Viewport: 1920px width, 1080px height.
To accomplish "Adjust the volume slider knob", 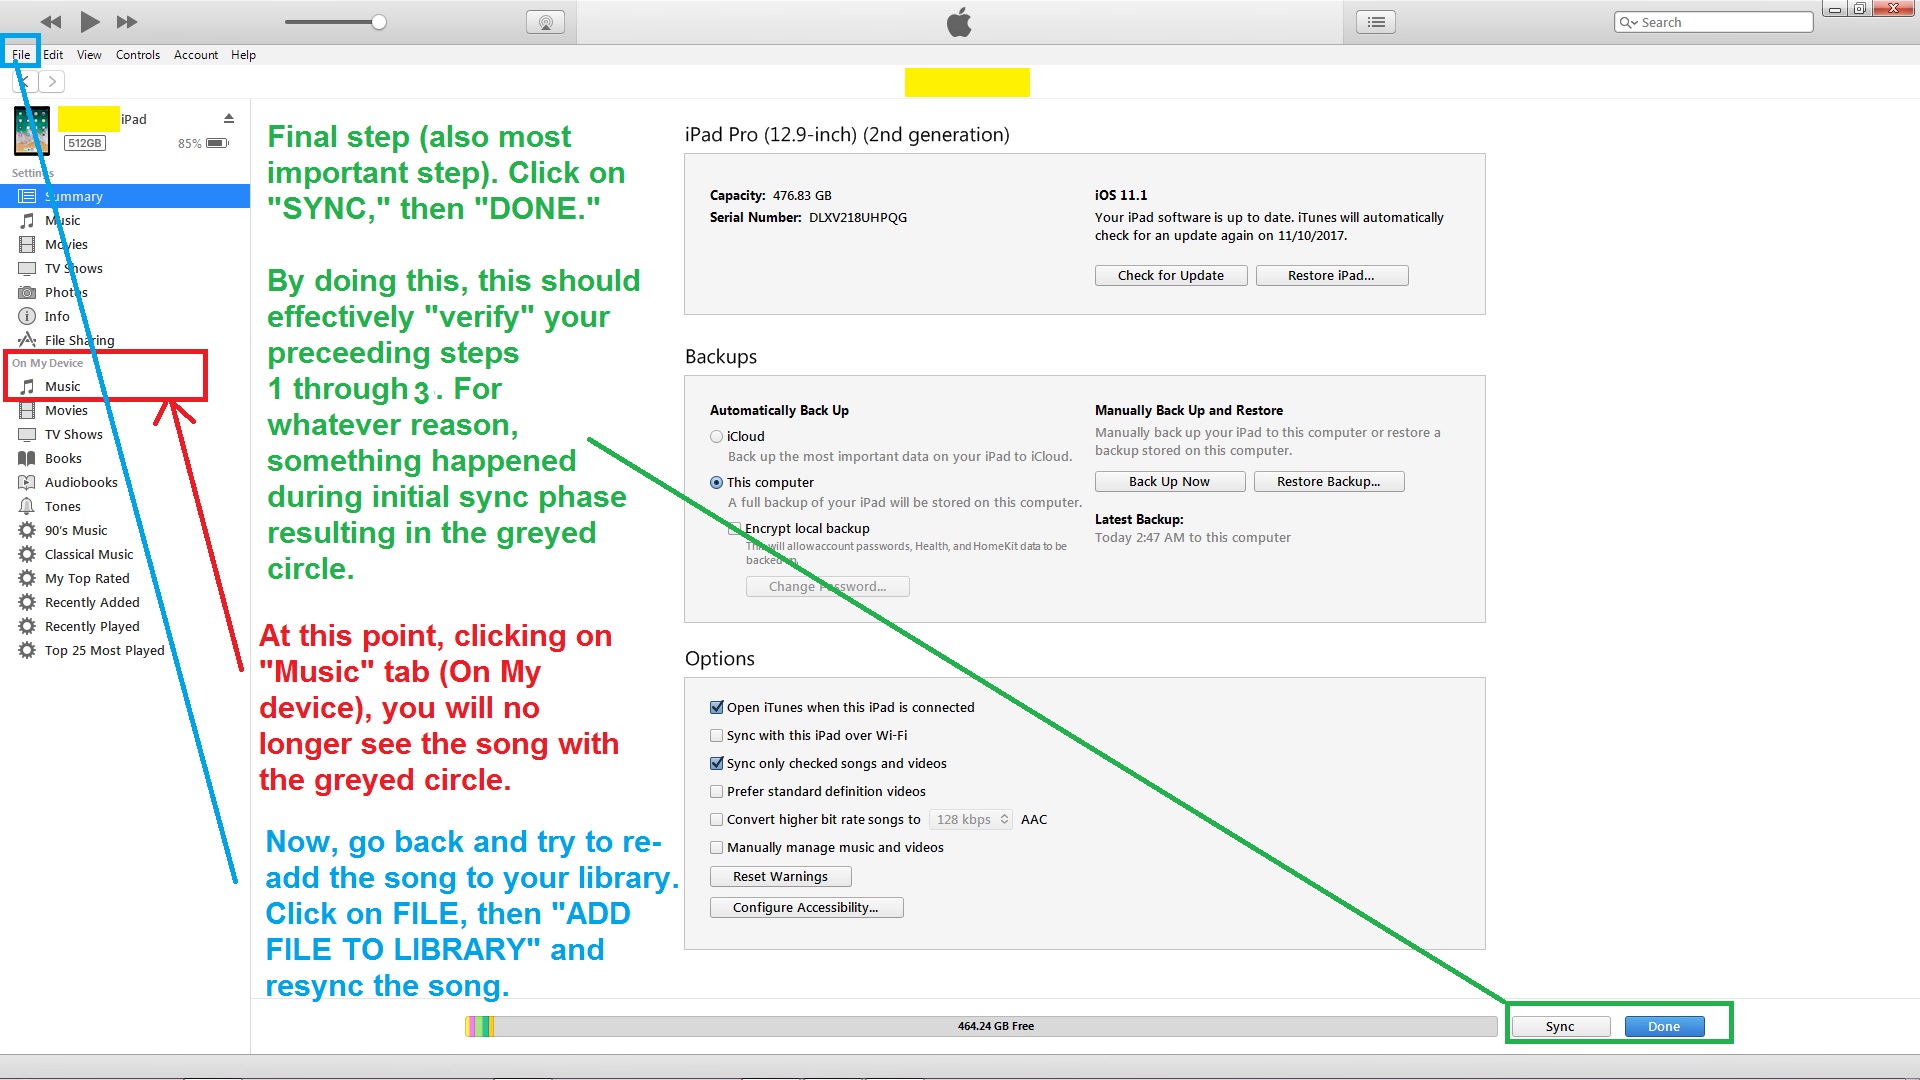I will tap(379, 22).
